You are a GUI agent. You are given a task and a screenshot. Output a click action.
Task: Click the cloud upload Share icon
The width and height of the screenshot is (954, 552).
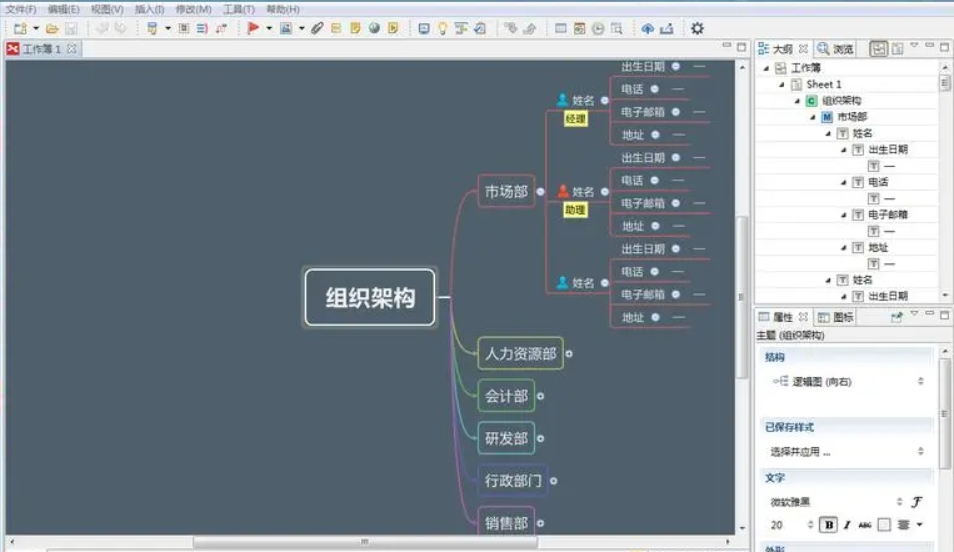[647, 29]
